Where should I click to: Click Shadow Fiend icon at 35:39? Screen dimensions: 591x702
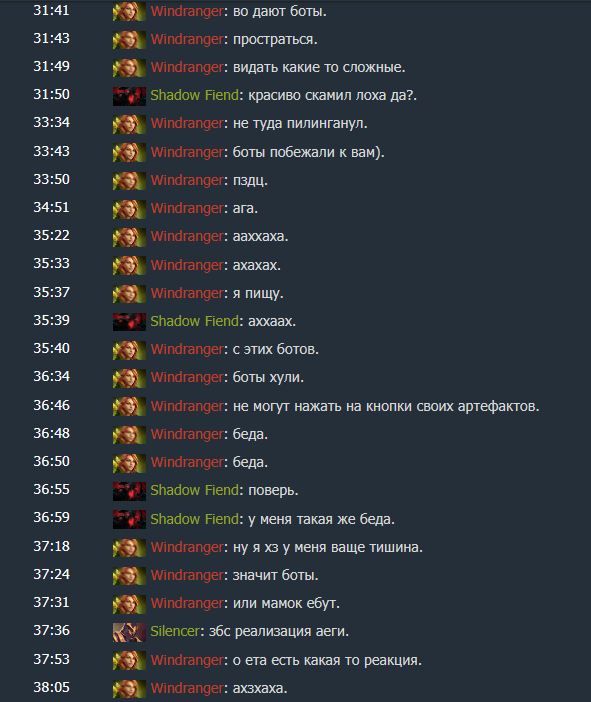[129, 322]
